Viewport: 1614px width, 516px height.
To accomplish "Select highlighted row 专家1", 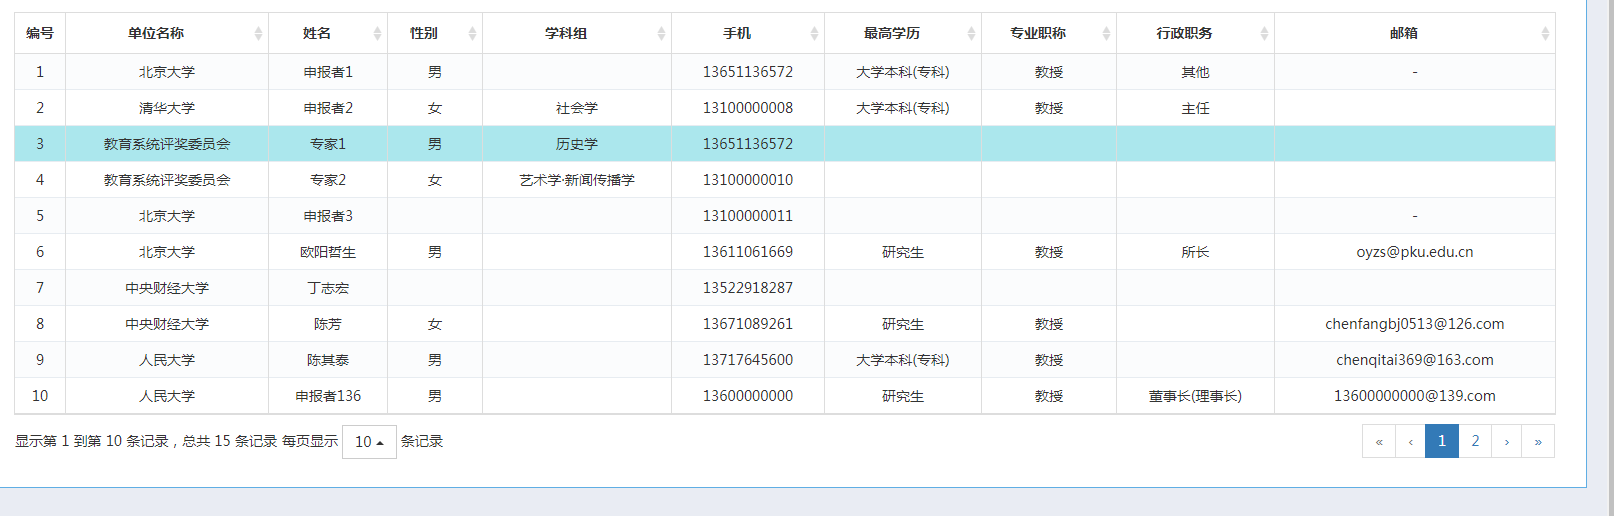I will click(x=785, y=144).
